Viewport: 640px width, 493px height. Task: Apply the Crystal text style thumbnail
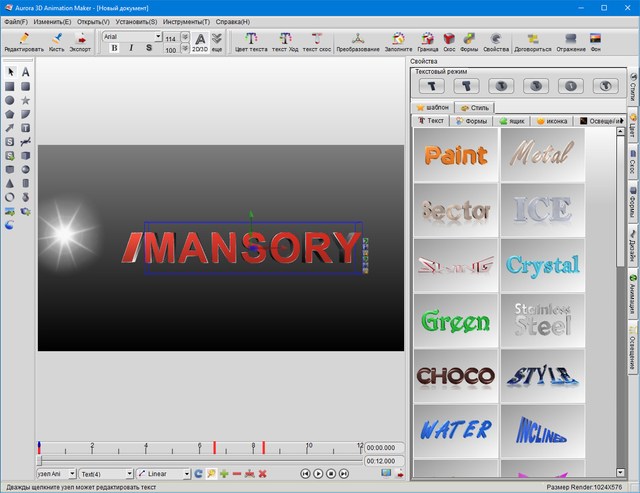[542, 265]
